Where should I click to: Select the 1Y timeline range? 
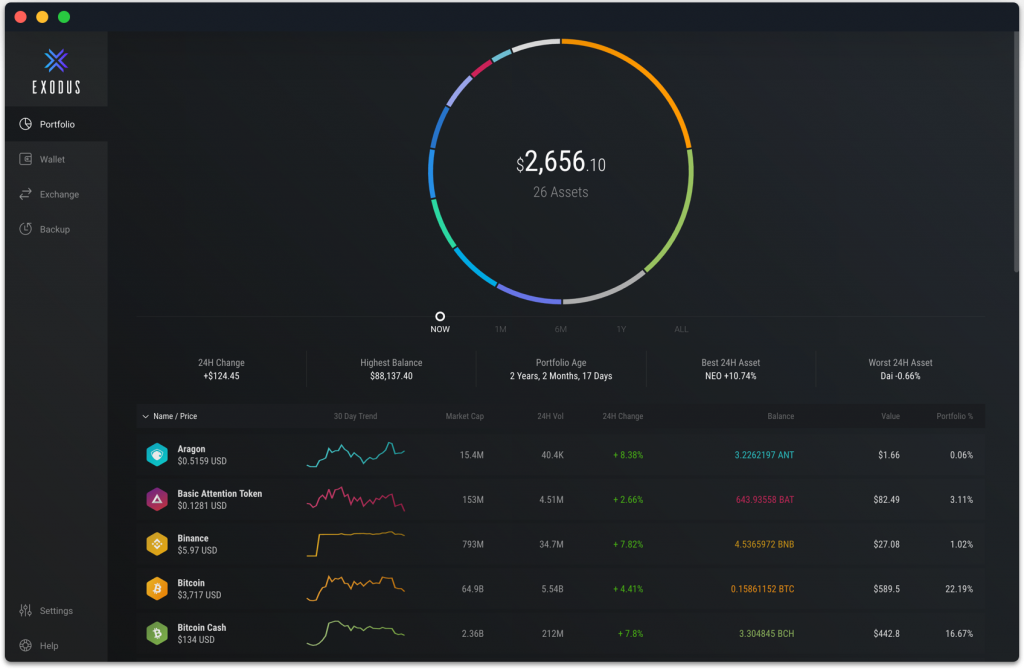pos(621,329)
